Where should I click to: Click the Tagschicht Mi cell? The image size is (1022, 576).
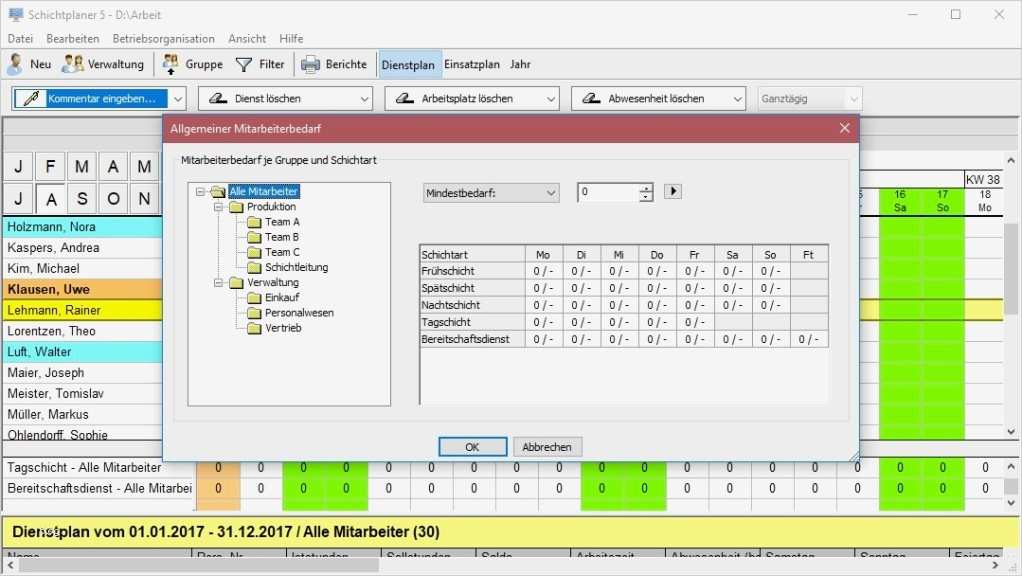click(x=619, y=322)
